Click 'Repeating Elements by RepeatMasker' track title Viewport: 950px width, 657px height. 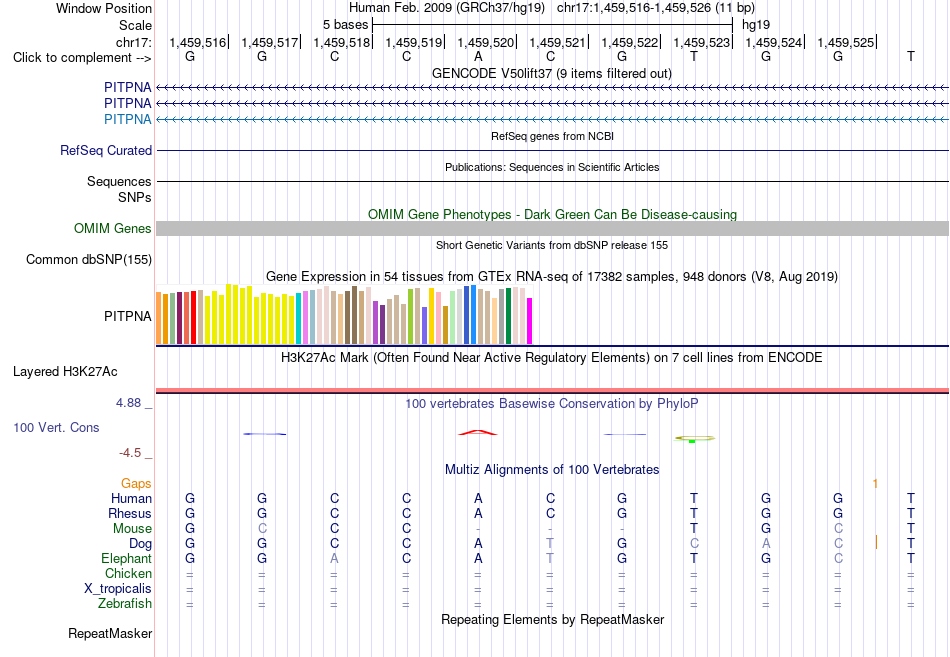coord(552,619)
